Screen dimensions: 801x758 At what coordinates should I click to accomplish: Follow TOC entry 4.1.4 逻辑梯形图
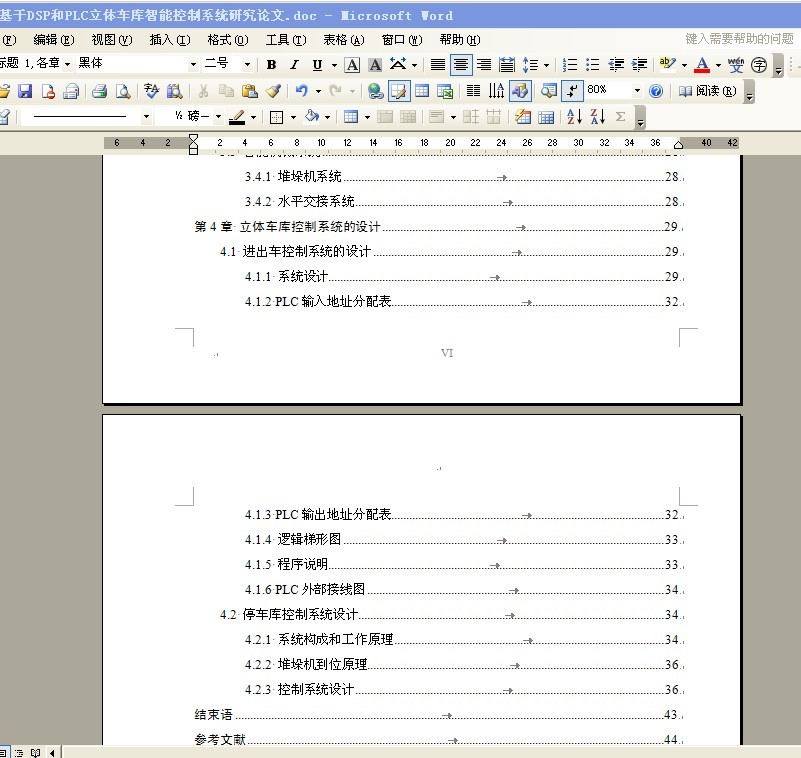tap(464, 540)
